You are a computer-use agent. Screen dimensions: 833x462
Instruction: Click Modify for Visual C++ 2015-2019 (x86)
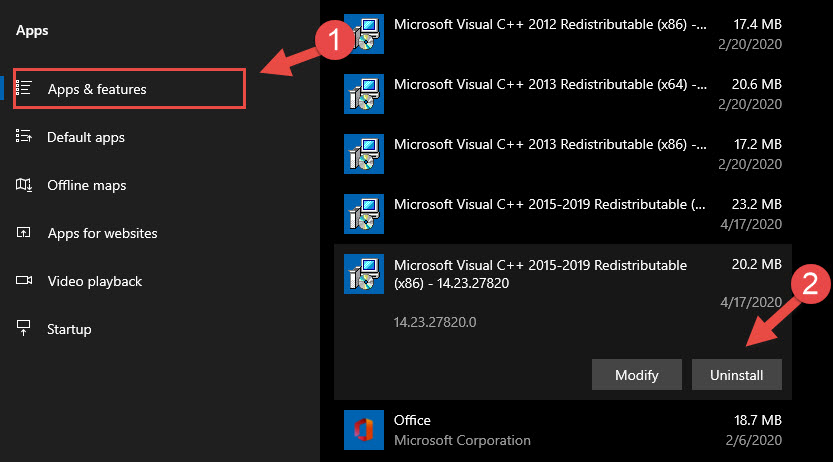click(636, 375)
